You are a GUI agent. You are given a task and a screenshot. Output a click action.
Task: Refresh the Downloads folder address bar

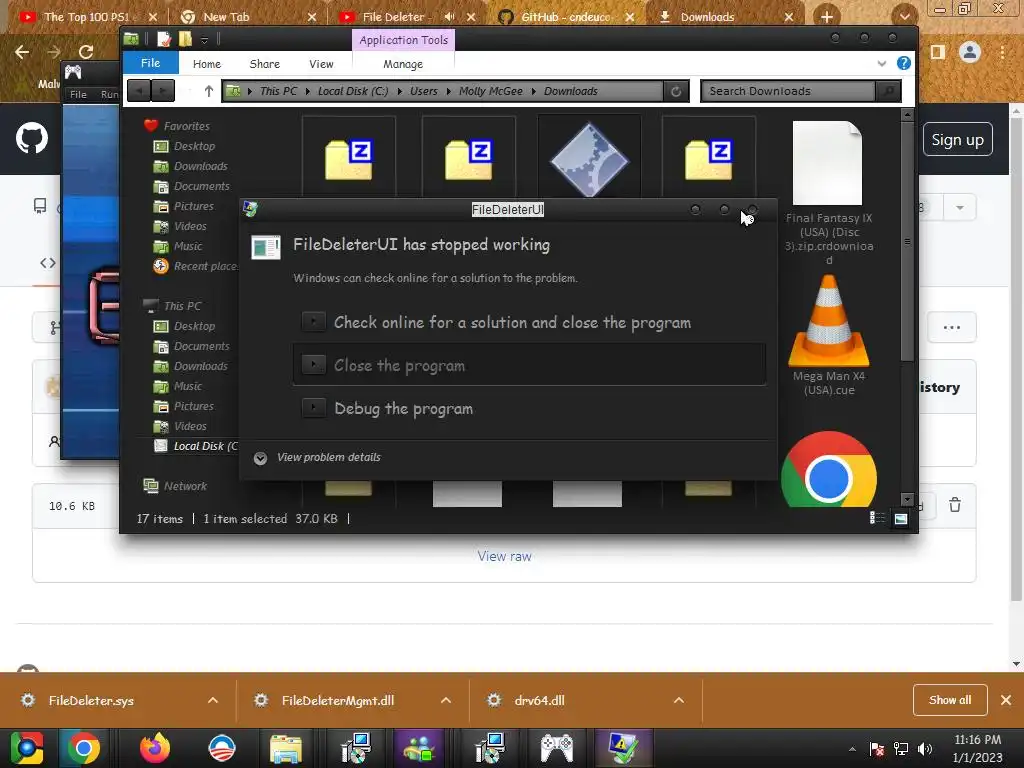coord(676,91)
